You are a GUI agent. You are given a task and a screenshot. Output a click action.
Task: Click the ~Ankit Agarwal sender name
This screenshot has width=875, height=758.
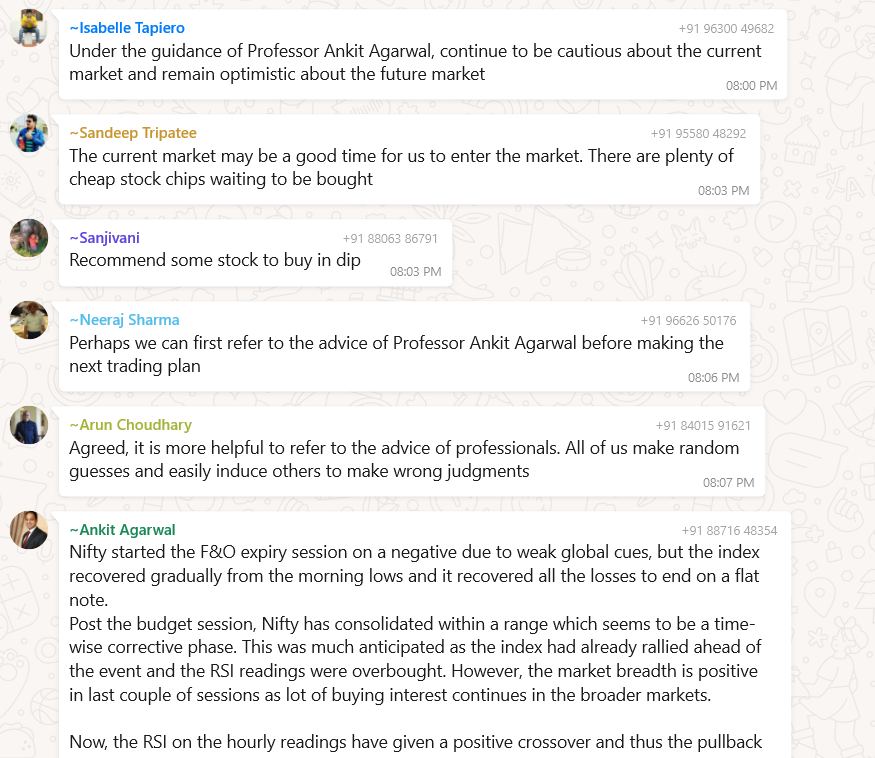click(122, 530)
